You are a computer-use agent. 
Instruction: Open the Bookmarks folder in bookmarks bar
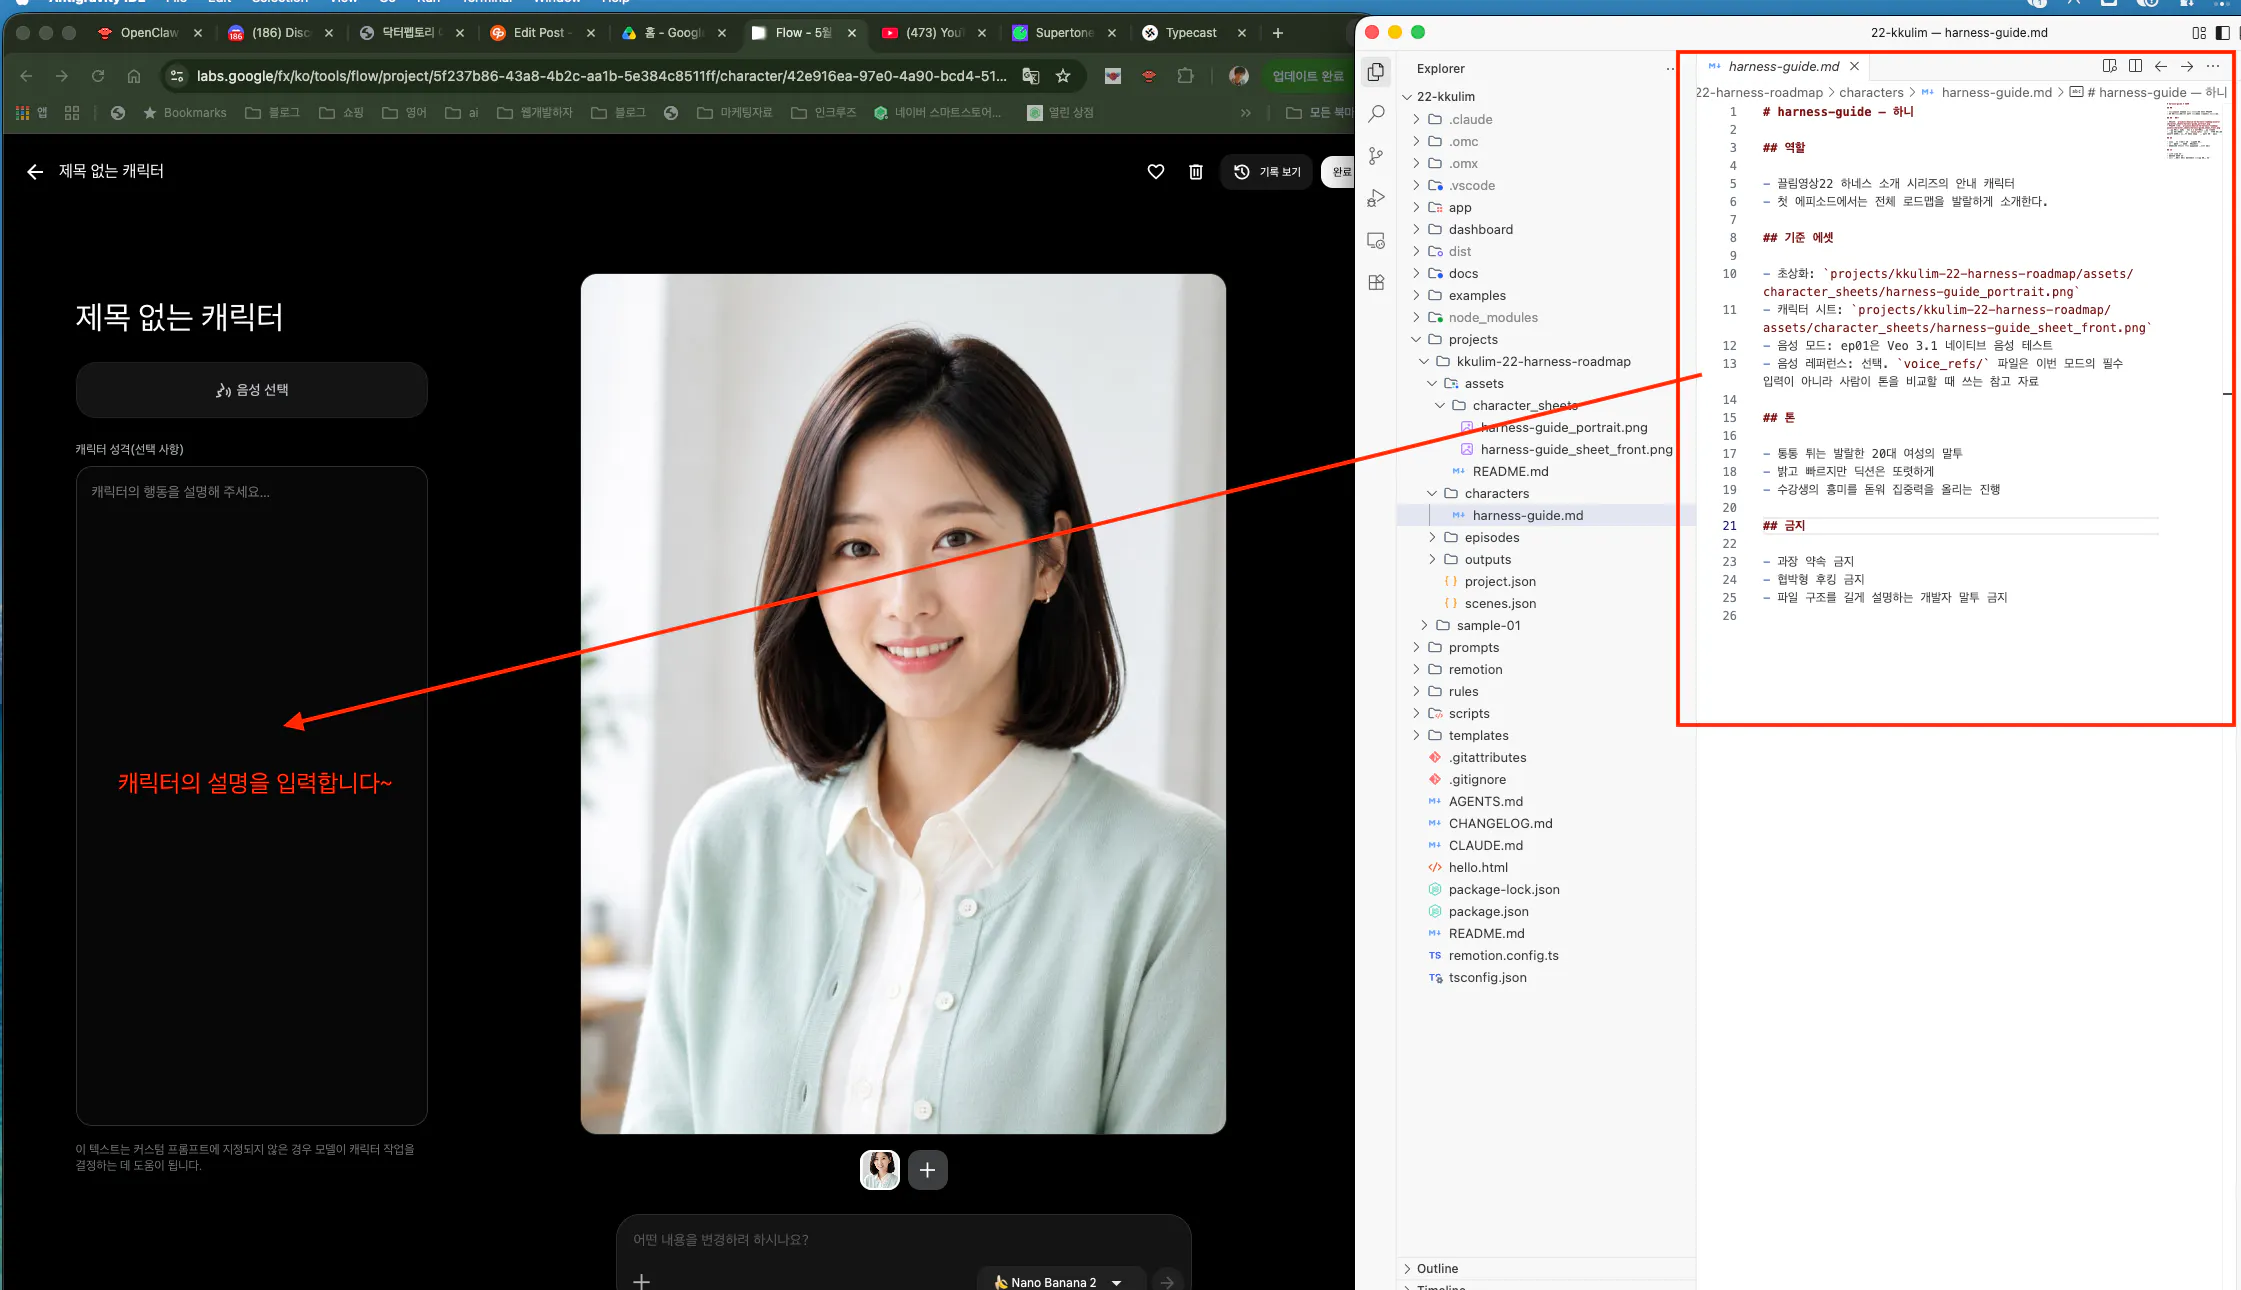point(185,113)
